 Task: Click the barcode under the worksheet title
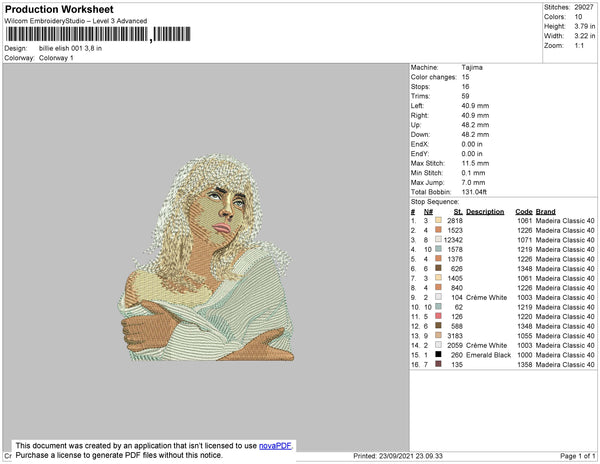[x=98, y=34]
